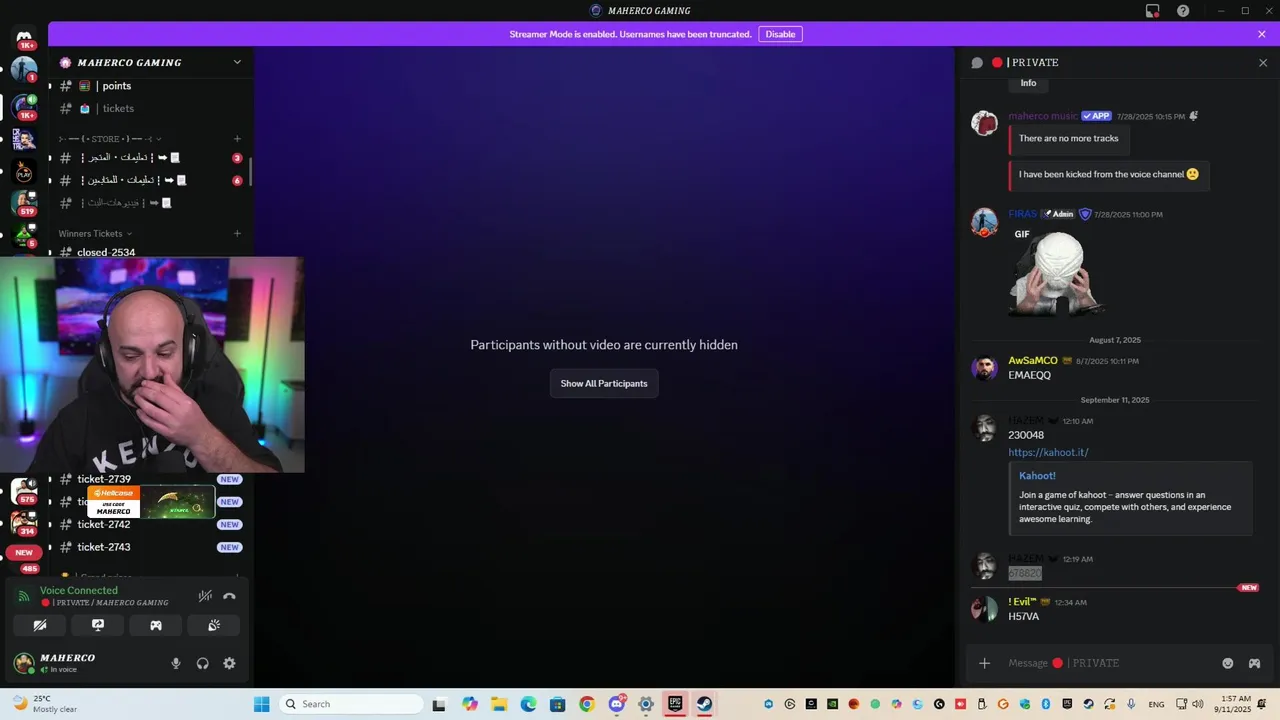
Task: Open user settings gear
Action: pos(229,663)
